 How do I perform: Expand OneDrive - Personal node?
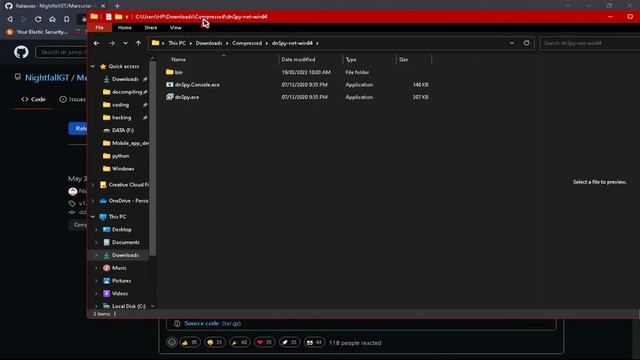(93, 201)
